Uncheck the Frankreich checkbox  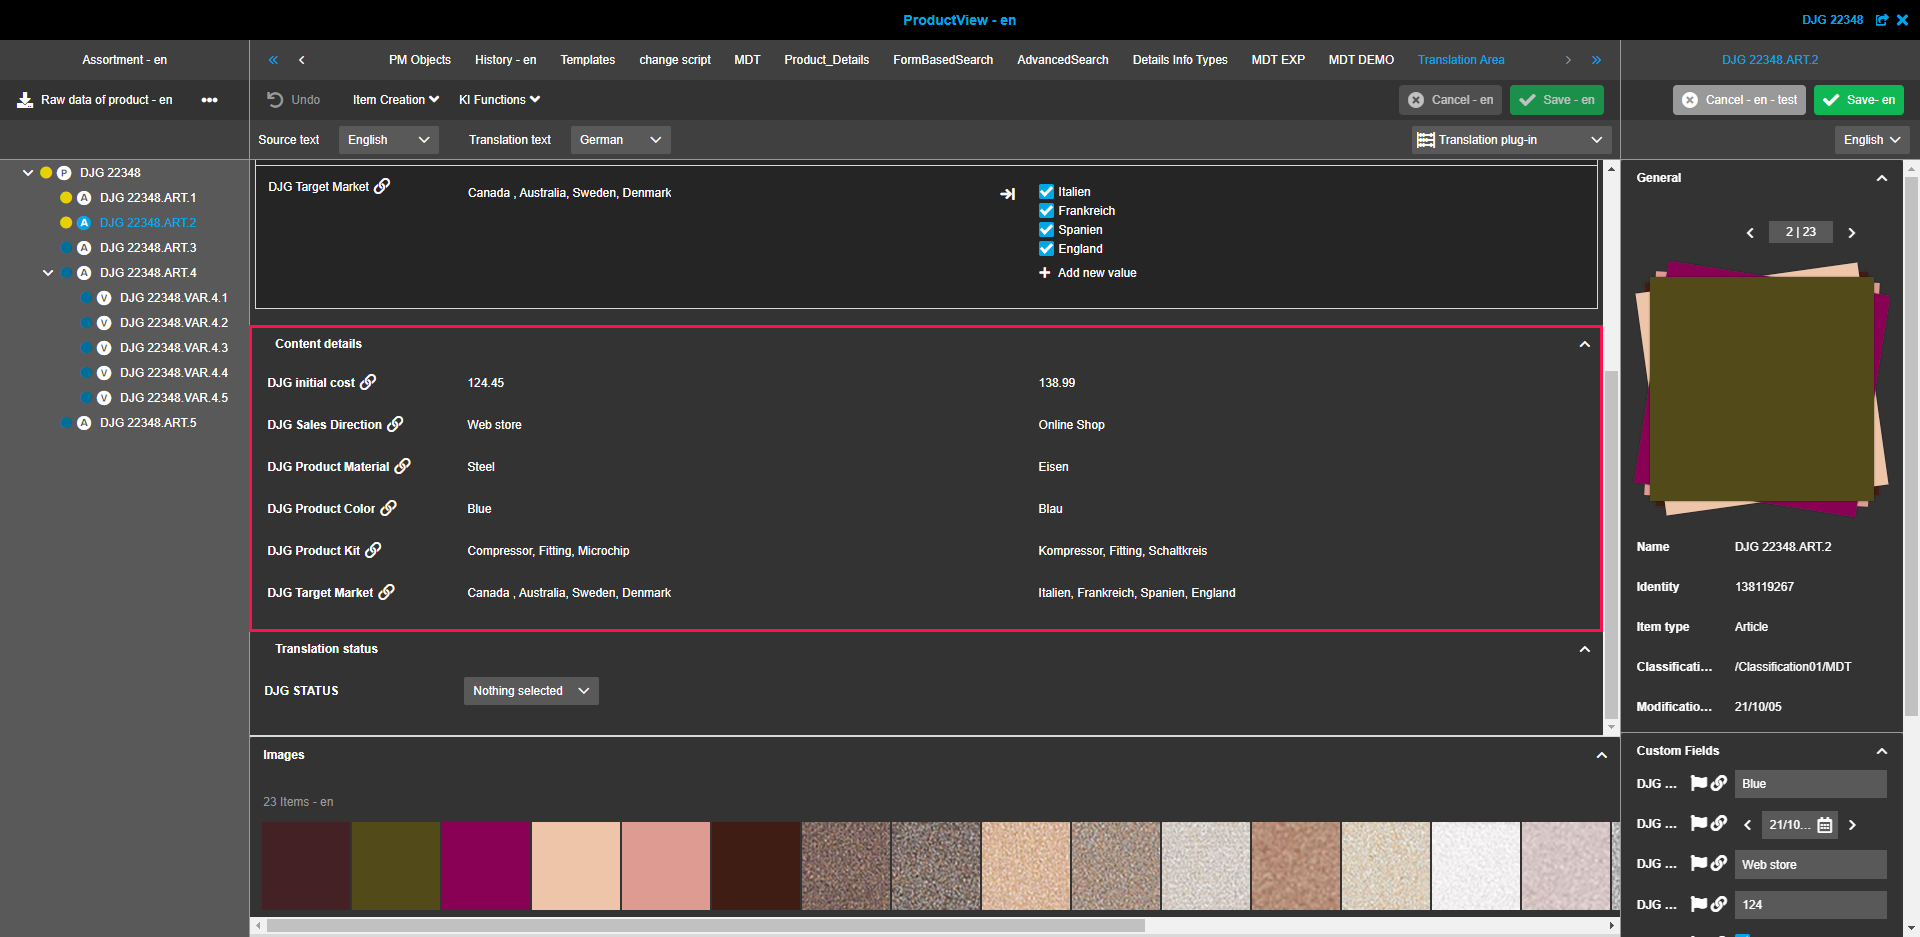click(1046, 210)
